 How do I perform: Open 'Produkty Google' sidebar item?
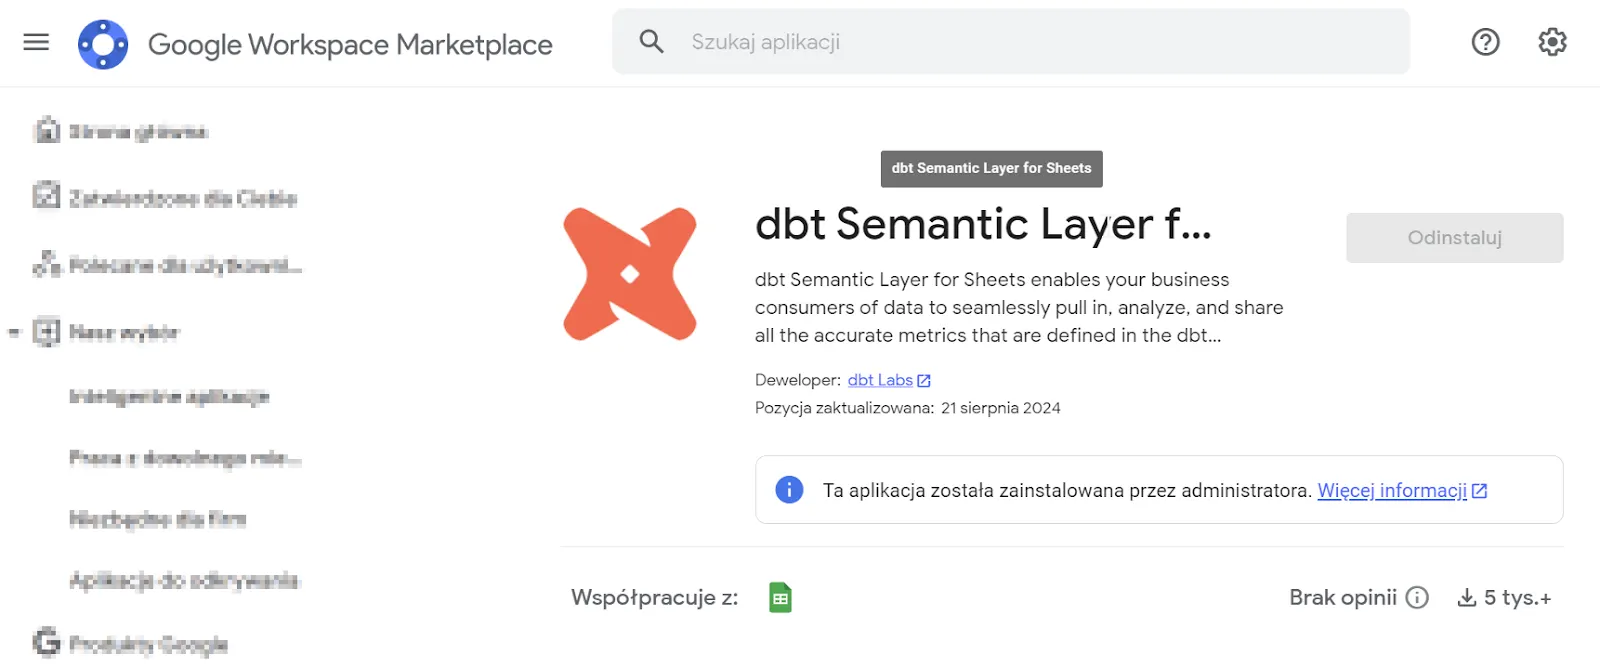148,645
